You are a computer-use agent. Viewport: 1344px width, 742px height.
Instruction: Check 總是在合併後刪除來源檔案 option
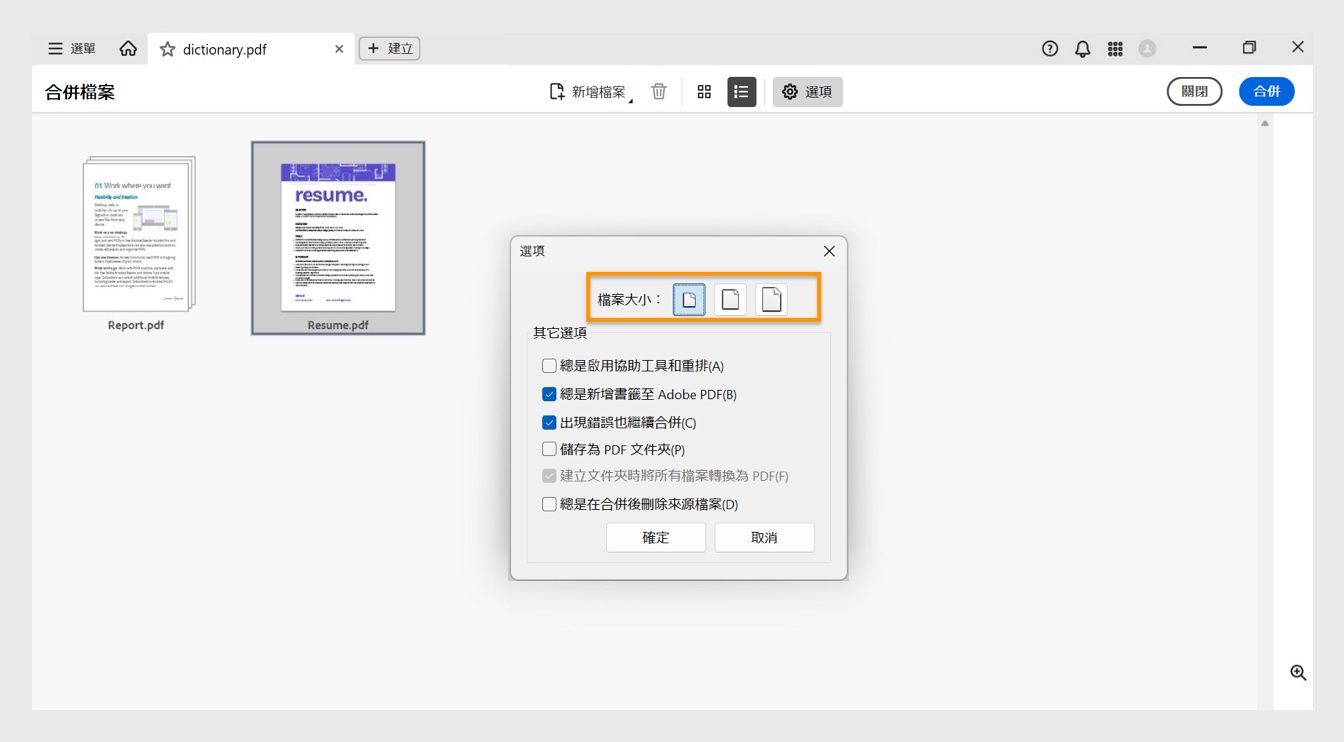(549, 504)
